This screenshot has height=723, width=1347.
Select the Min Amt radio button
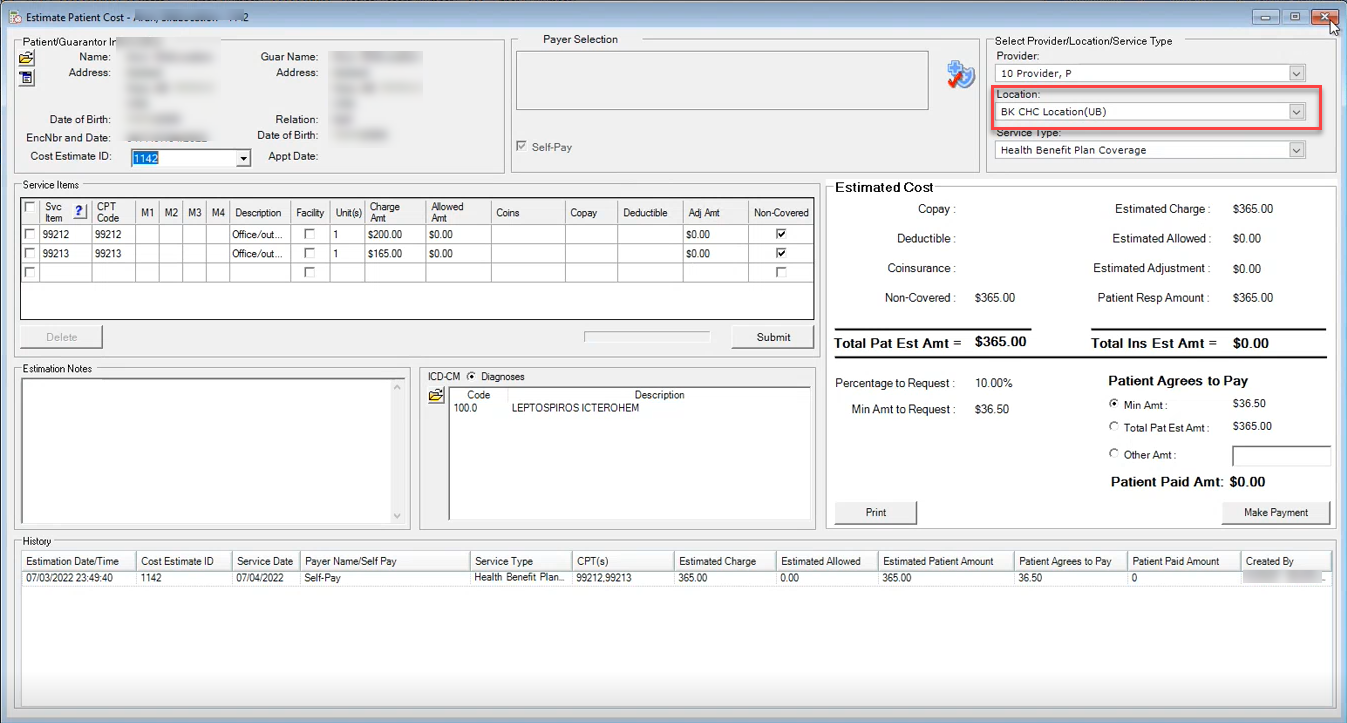[x=1114, y=404]
